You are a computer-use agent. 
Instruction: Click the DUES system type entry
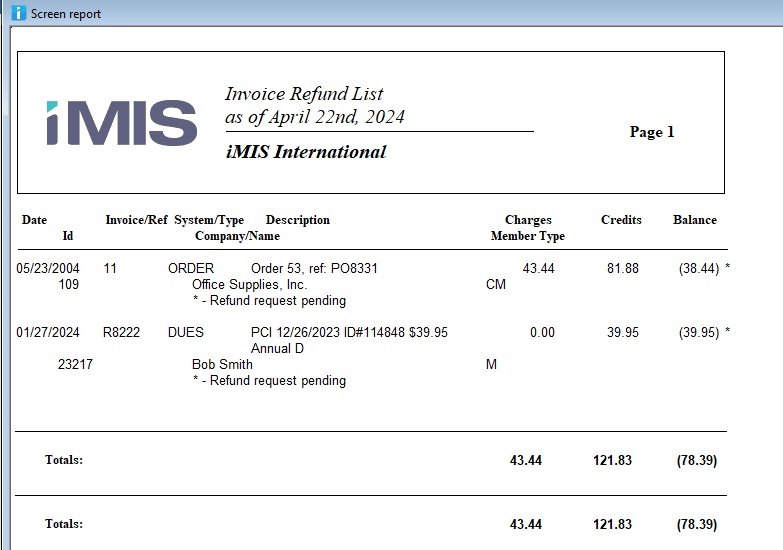(x=186, y=333)
